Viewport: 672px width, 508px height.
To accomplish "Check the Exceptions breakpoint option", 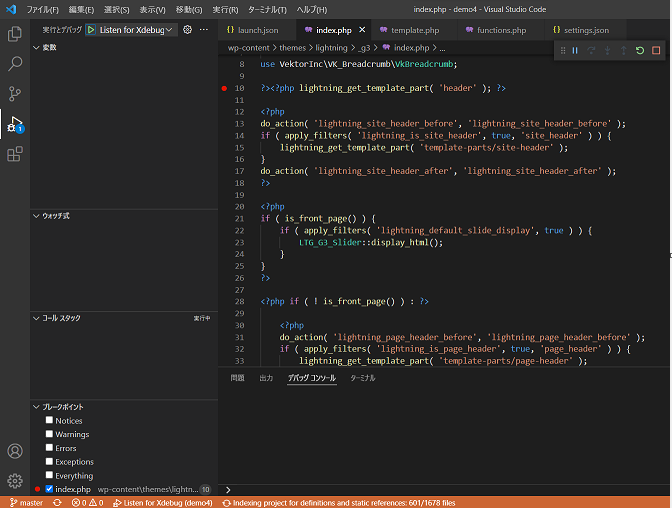I will coord(49,462).
